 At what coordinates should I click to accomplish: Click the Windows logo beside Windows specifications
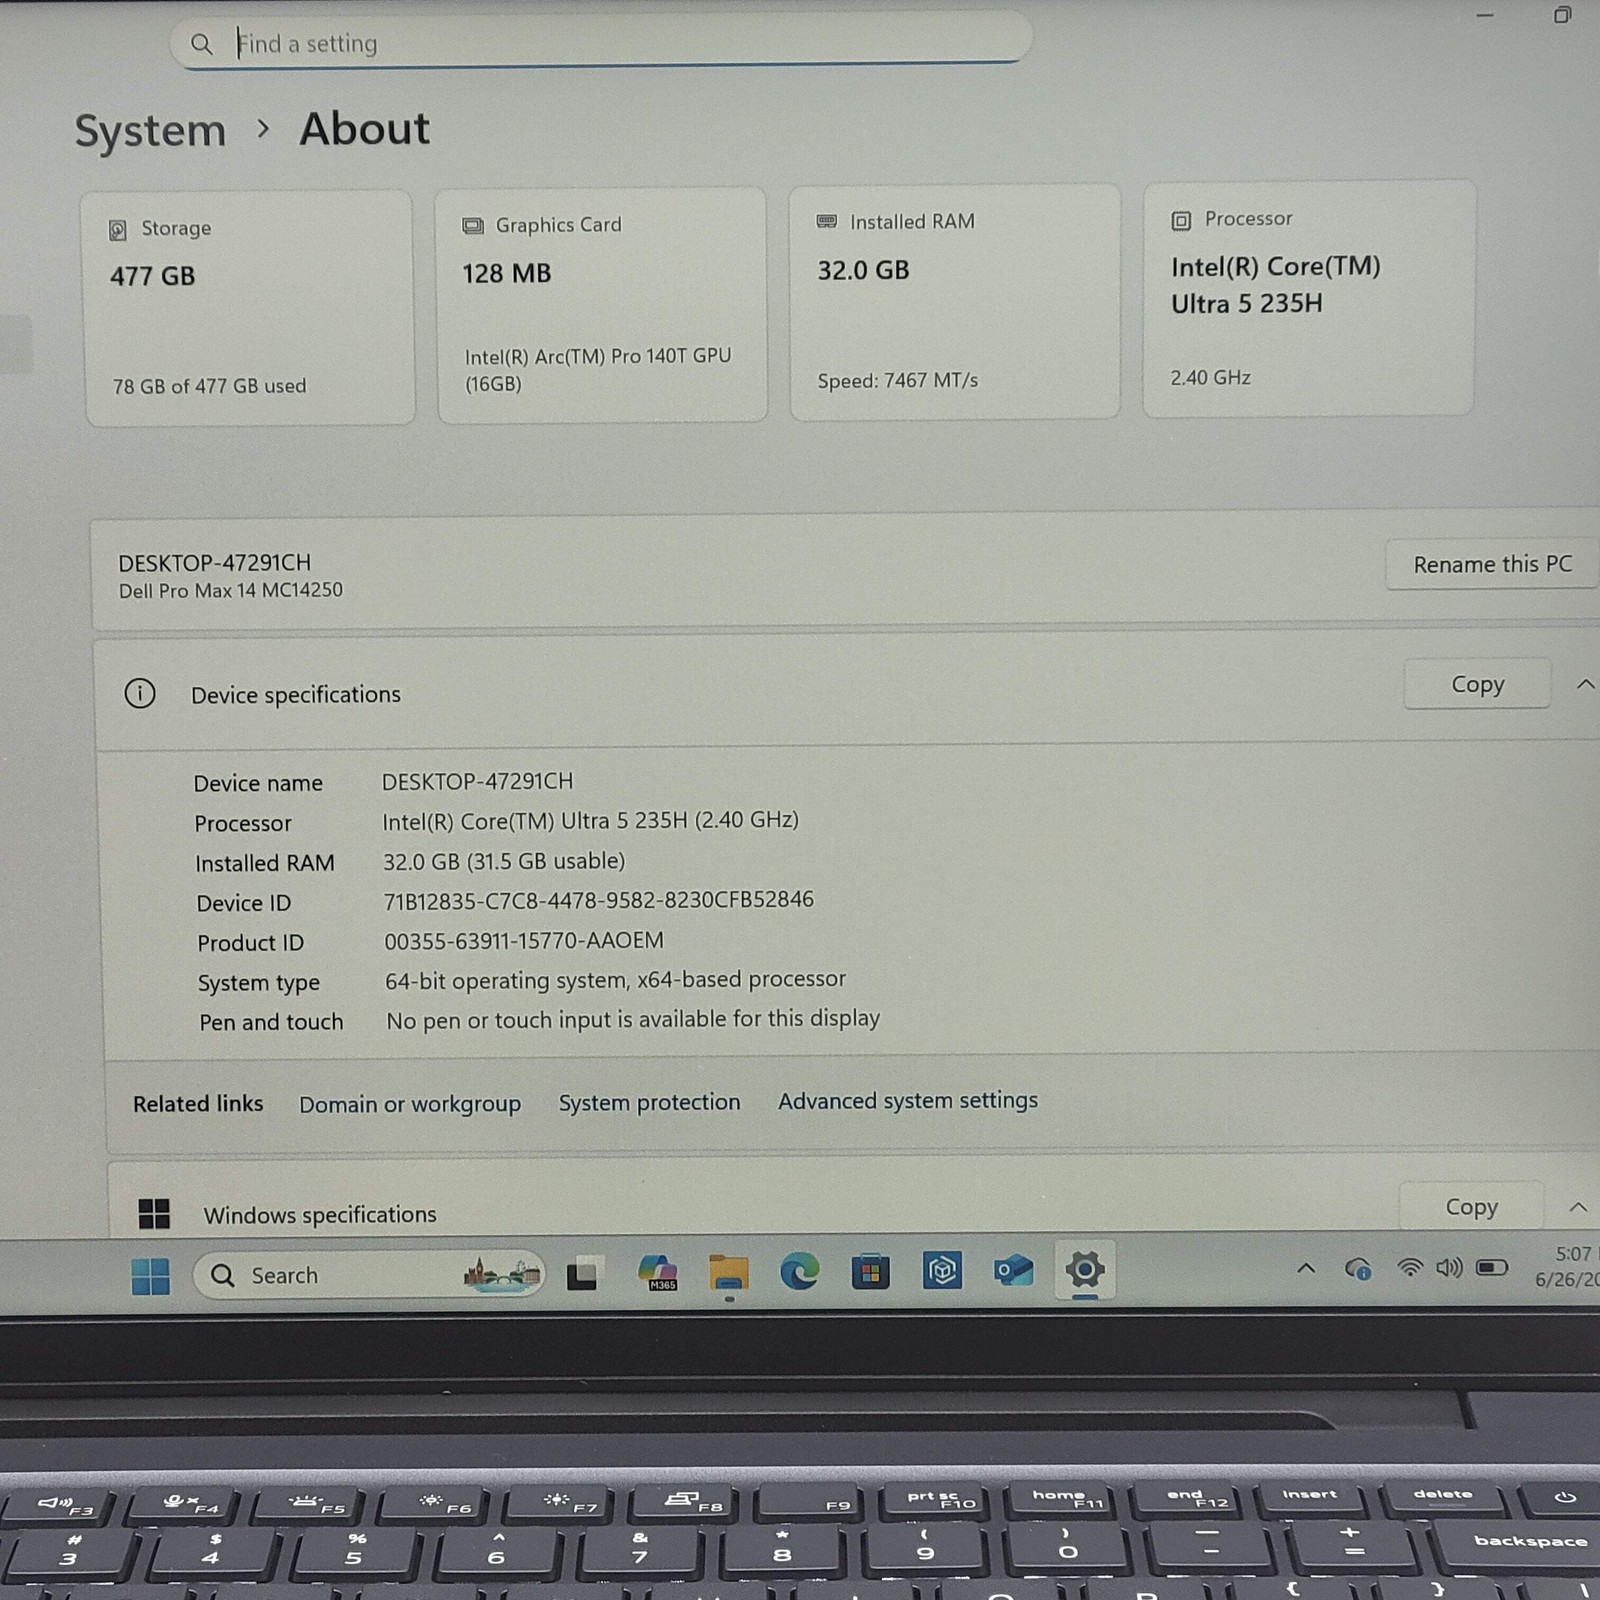[x=154, y=1214]
